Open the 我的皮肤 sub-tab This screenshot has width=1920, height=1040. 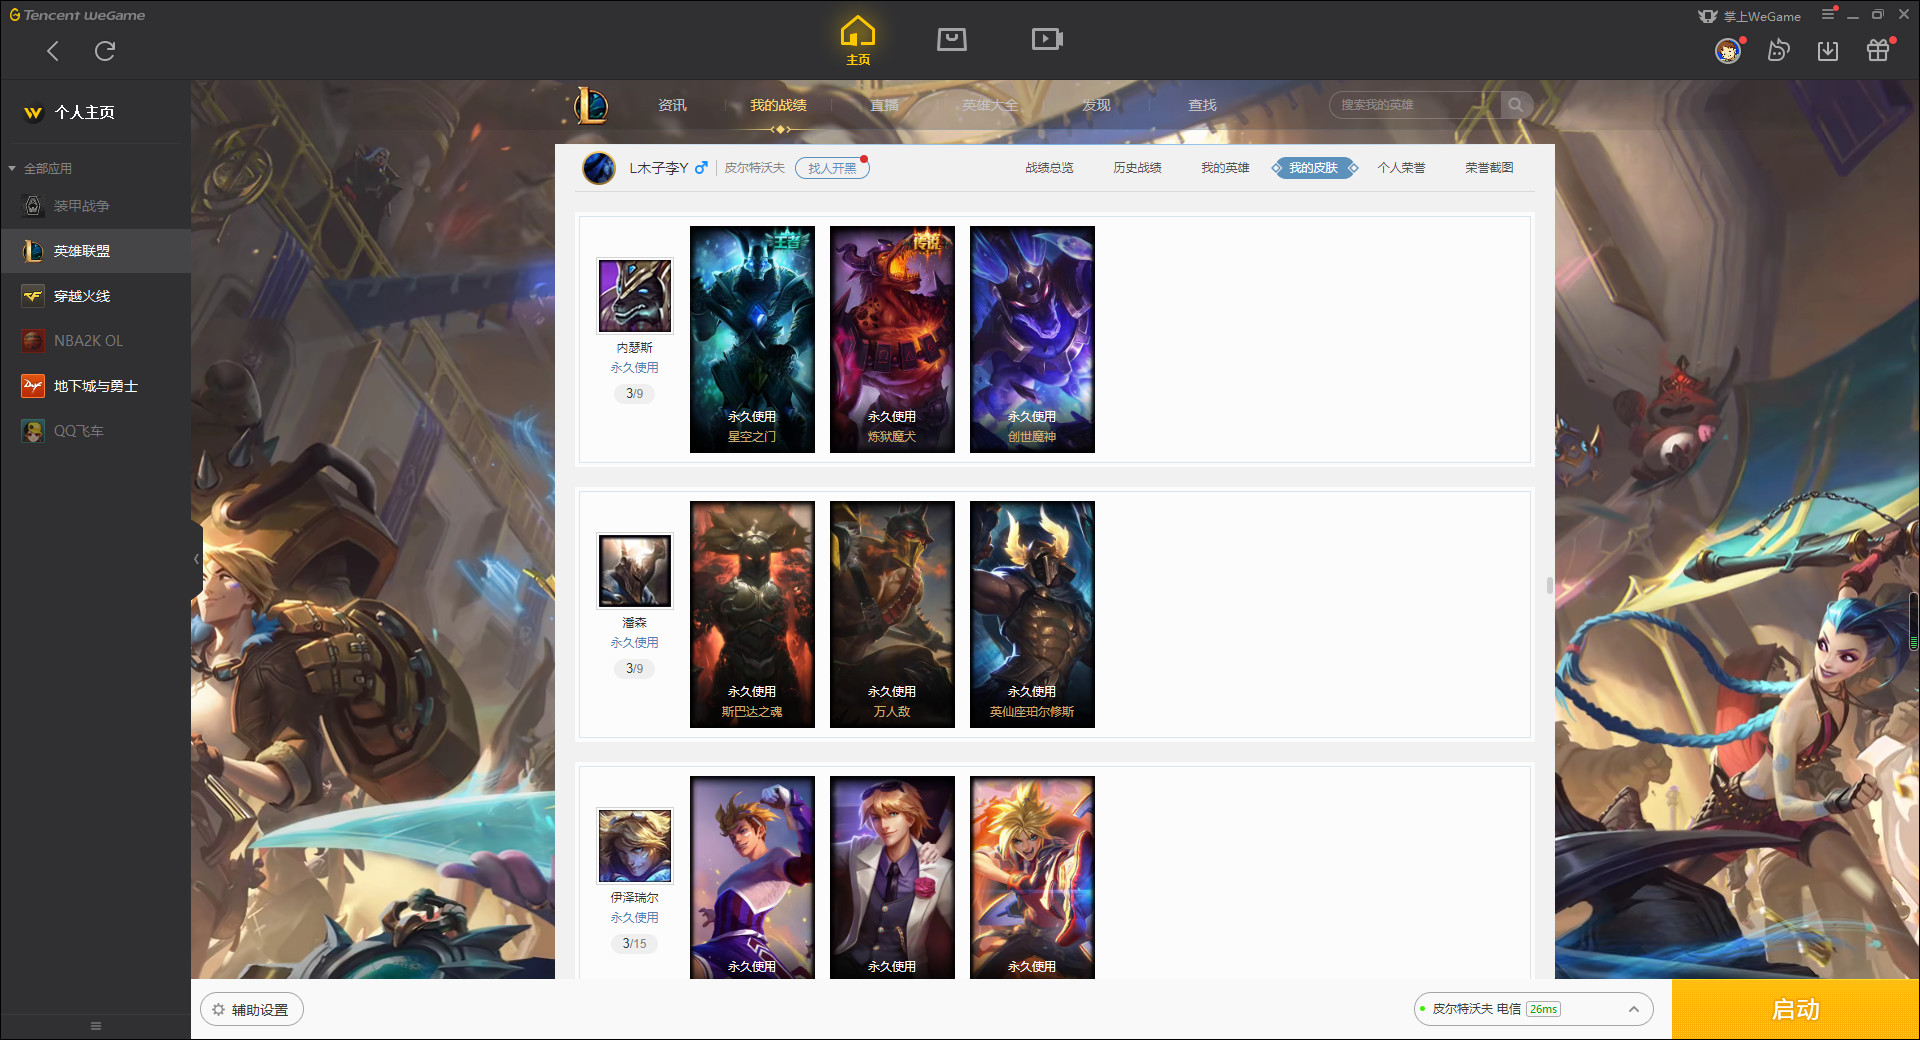coord(1314,168)
